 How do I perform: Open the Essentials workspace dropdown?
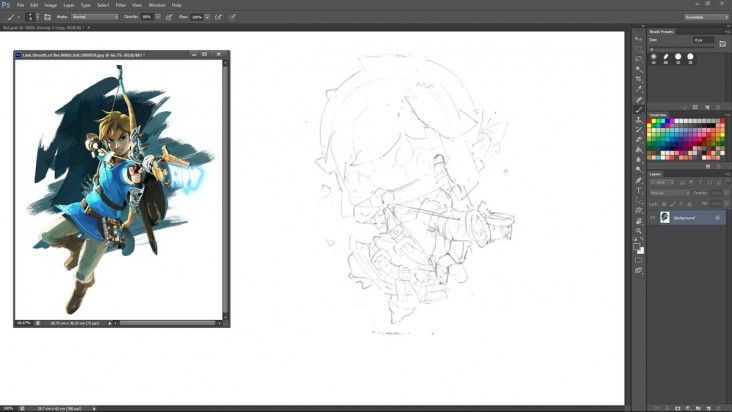[x=706, y=17]
